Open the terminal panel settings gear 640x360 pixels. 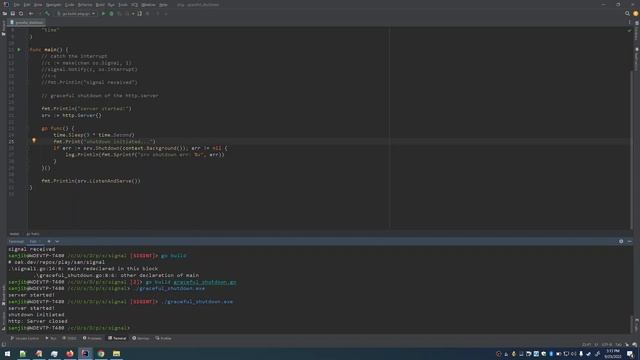[x=621, y=241]
